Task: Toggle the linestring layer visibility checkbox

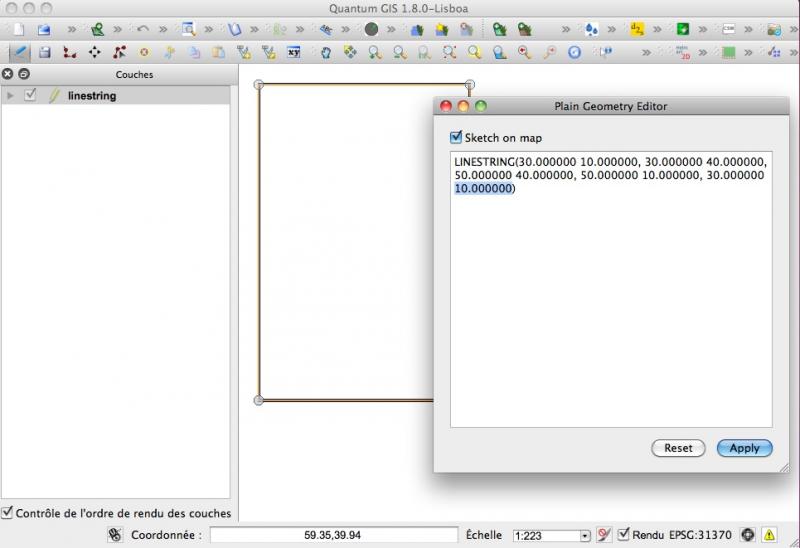Action: click(x=31, y=96)
